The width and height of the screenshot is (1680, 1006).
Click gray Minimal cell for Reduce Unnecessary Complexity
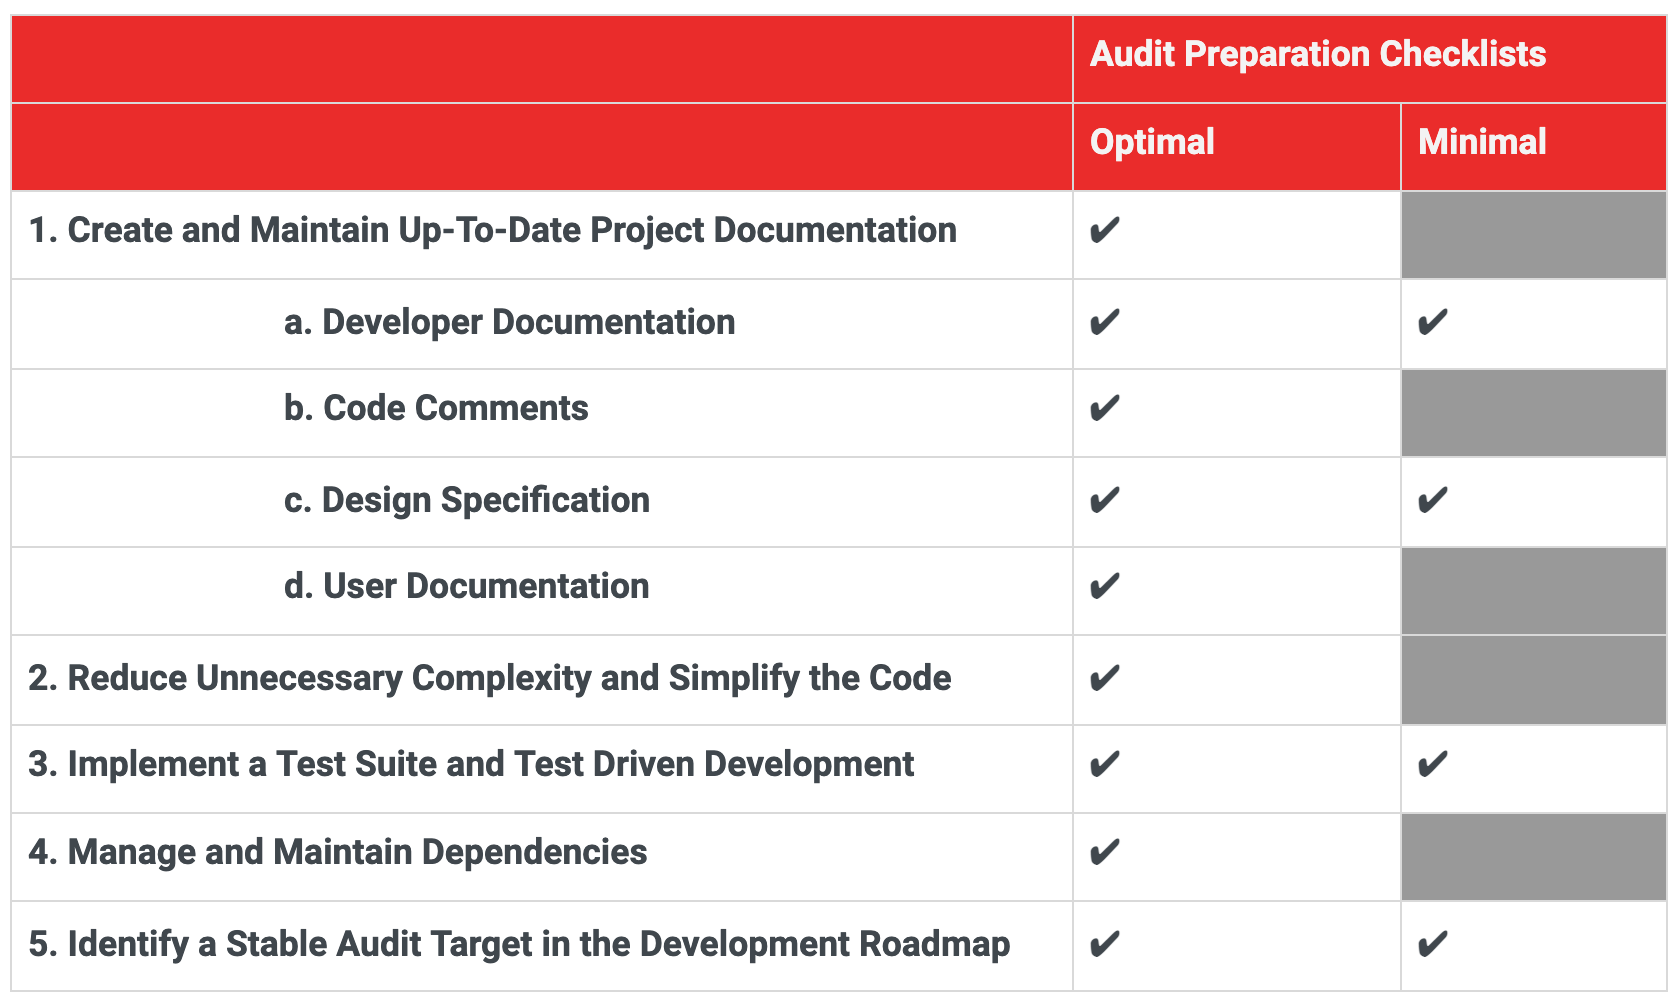1534,681
